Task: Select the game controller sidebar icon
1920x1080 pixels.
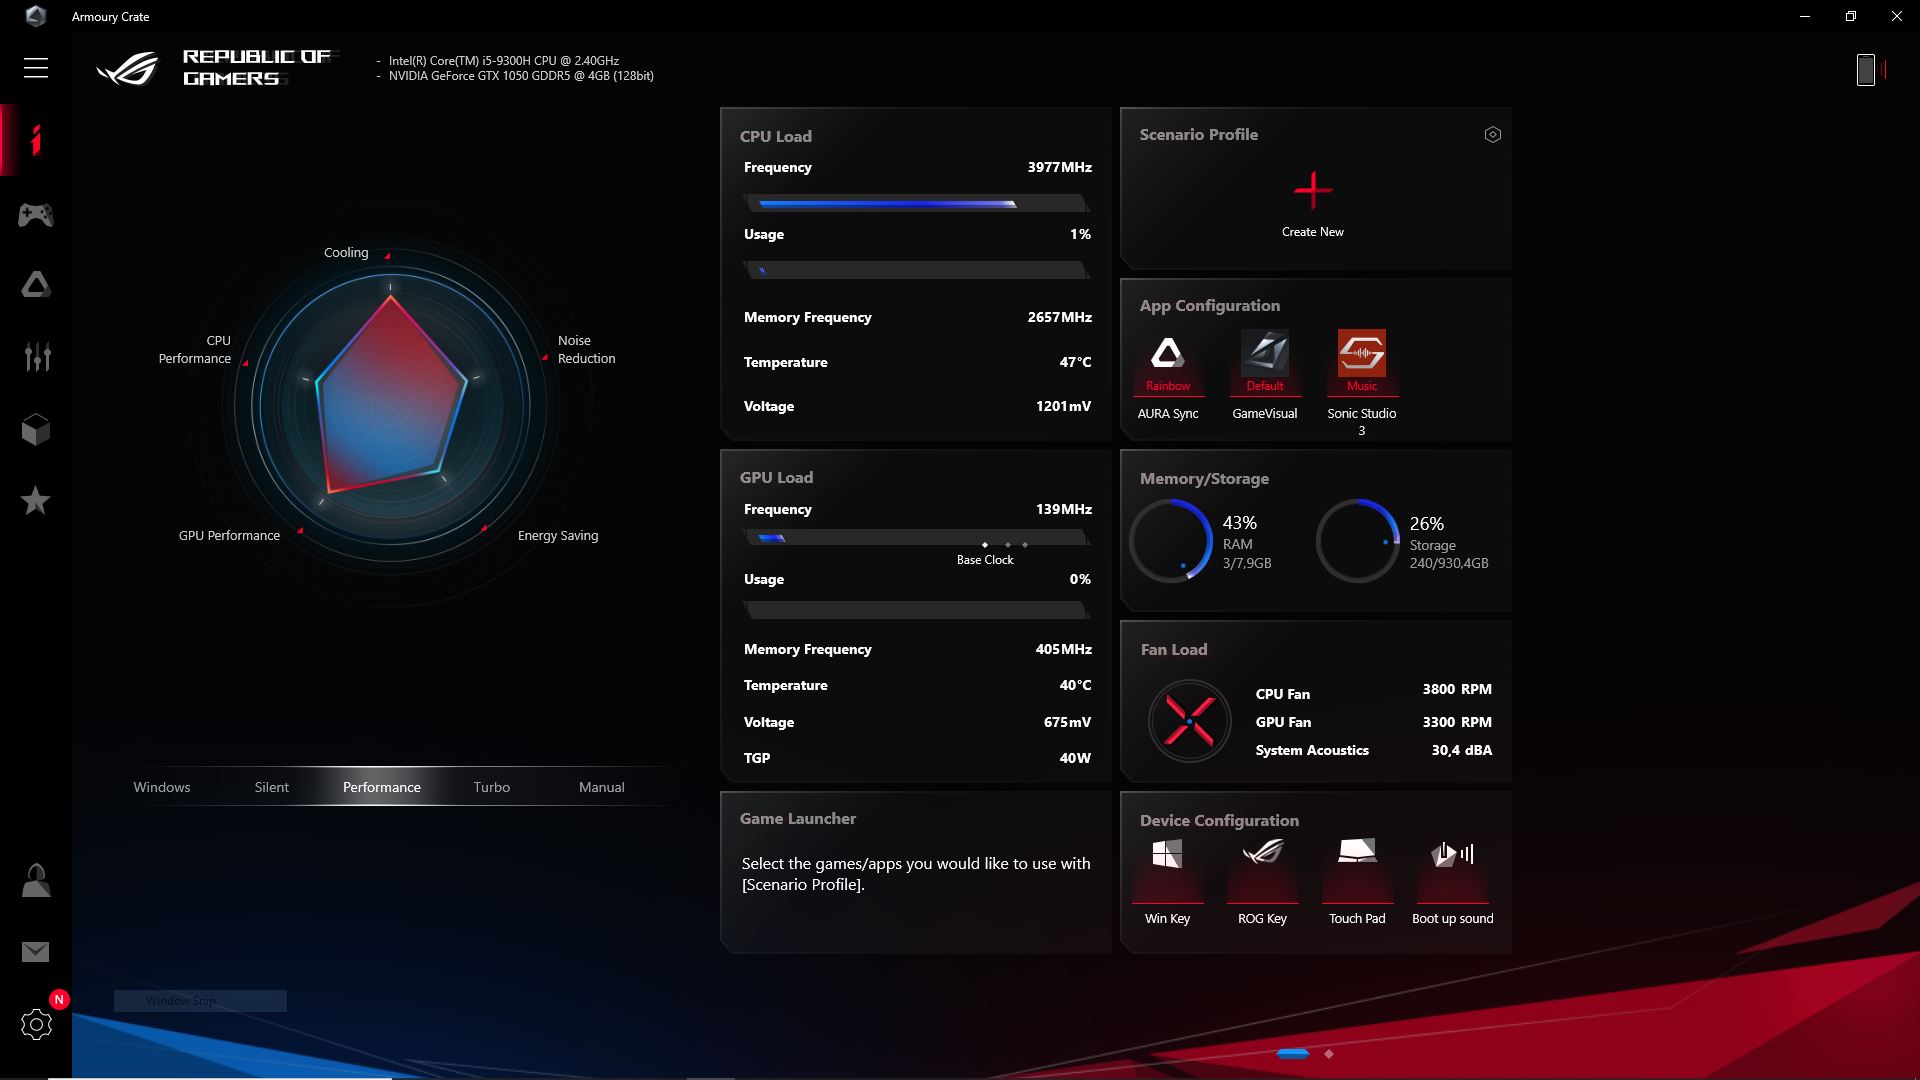Action: [x=36, y=214]
